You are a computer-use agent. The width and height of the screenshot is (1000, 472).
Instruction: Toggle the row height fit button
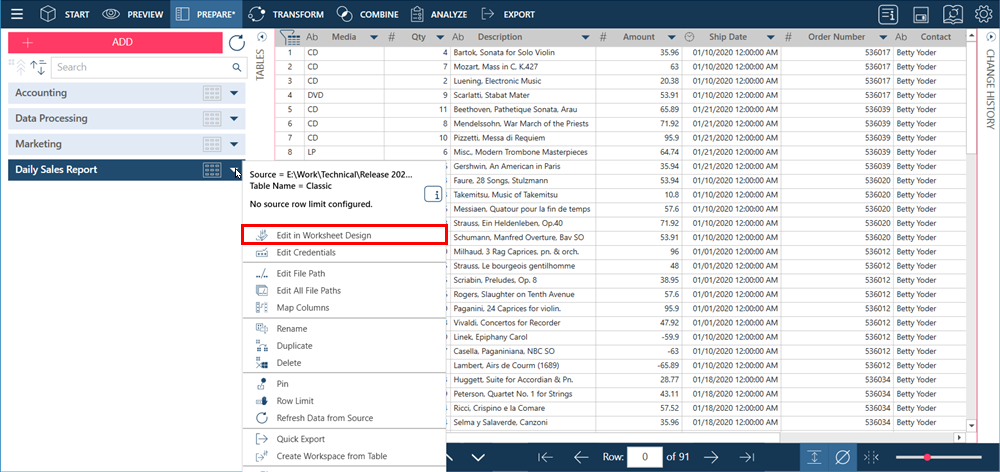point(814,457)
